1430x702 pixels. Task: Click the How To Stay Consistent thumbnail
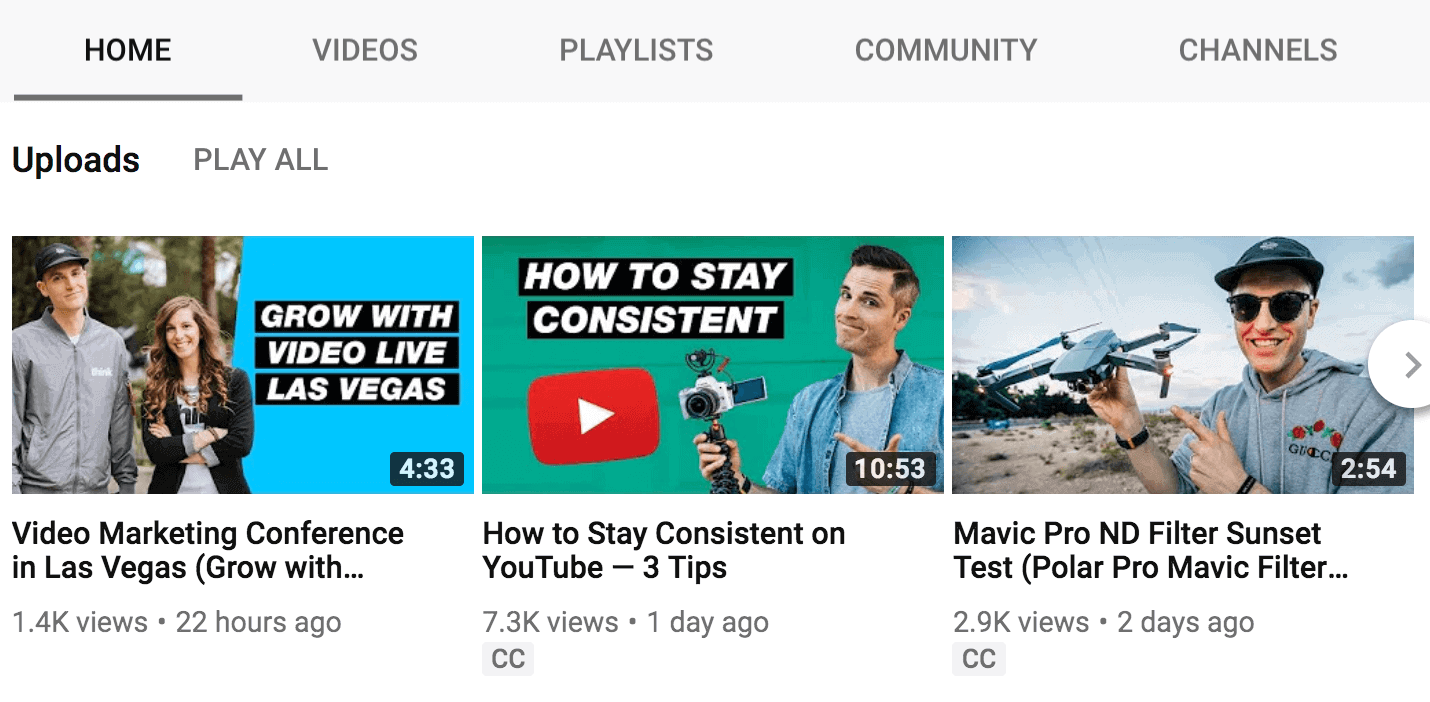click(713, 365)
